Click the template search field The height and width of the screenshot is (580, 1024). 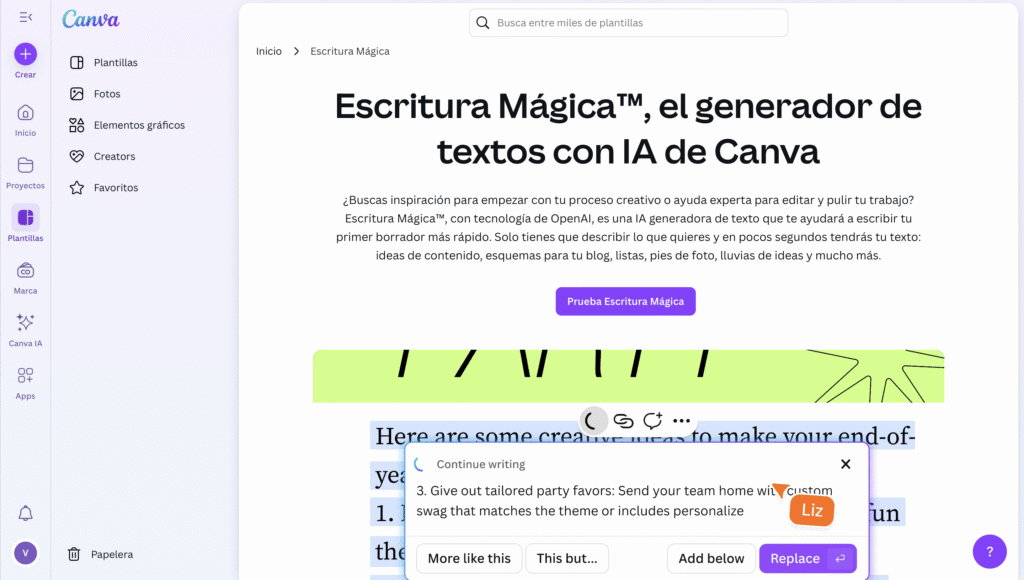[640, 23]
